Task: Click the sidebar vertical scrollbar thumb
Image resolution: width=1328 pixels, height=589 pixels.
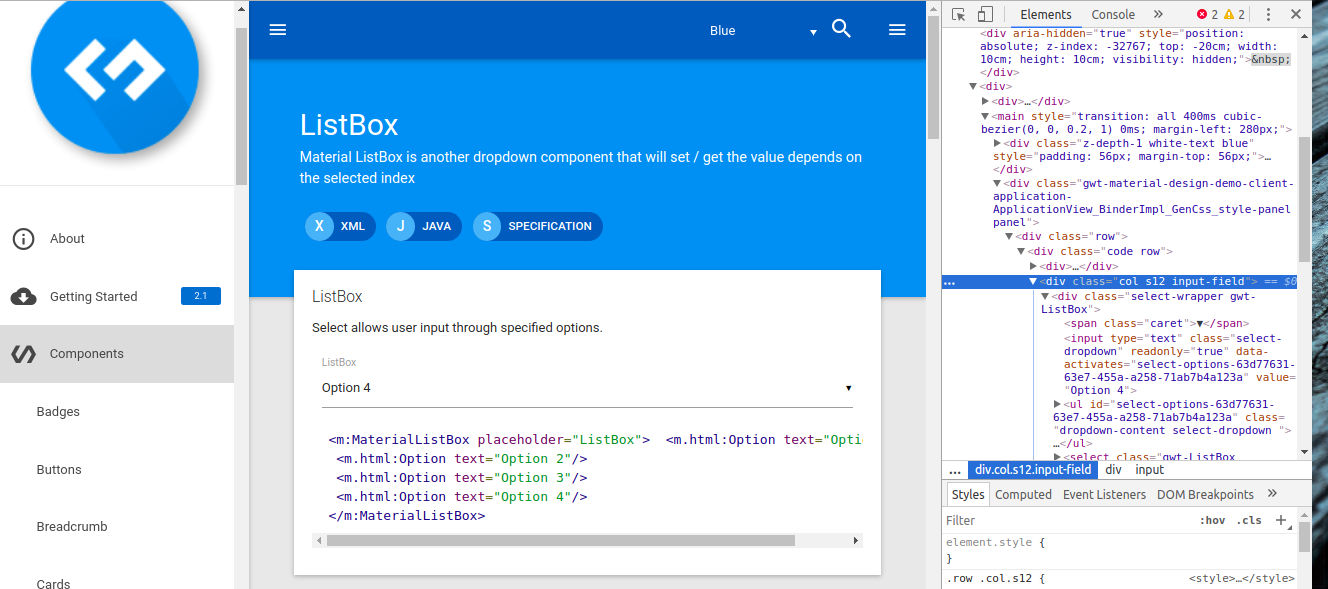Action: tap(241, 105)
